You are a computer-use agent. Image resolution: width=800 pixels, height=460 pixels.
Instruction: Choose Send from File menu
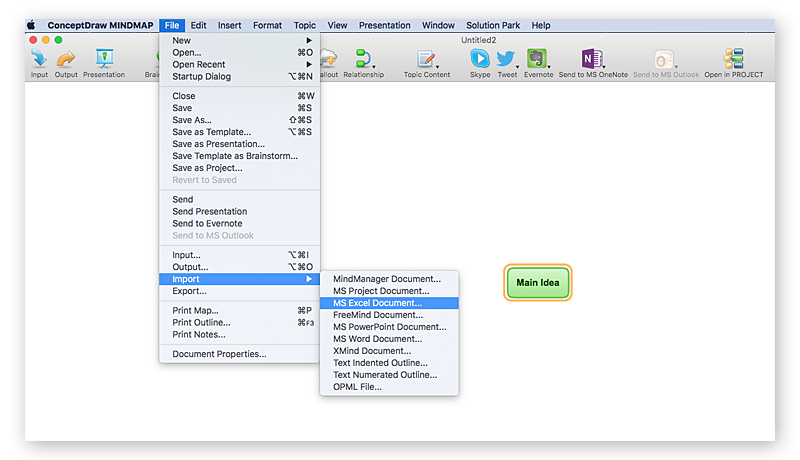click(x=240, y=199)
